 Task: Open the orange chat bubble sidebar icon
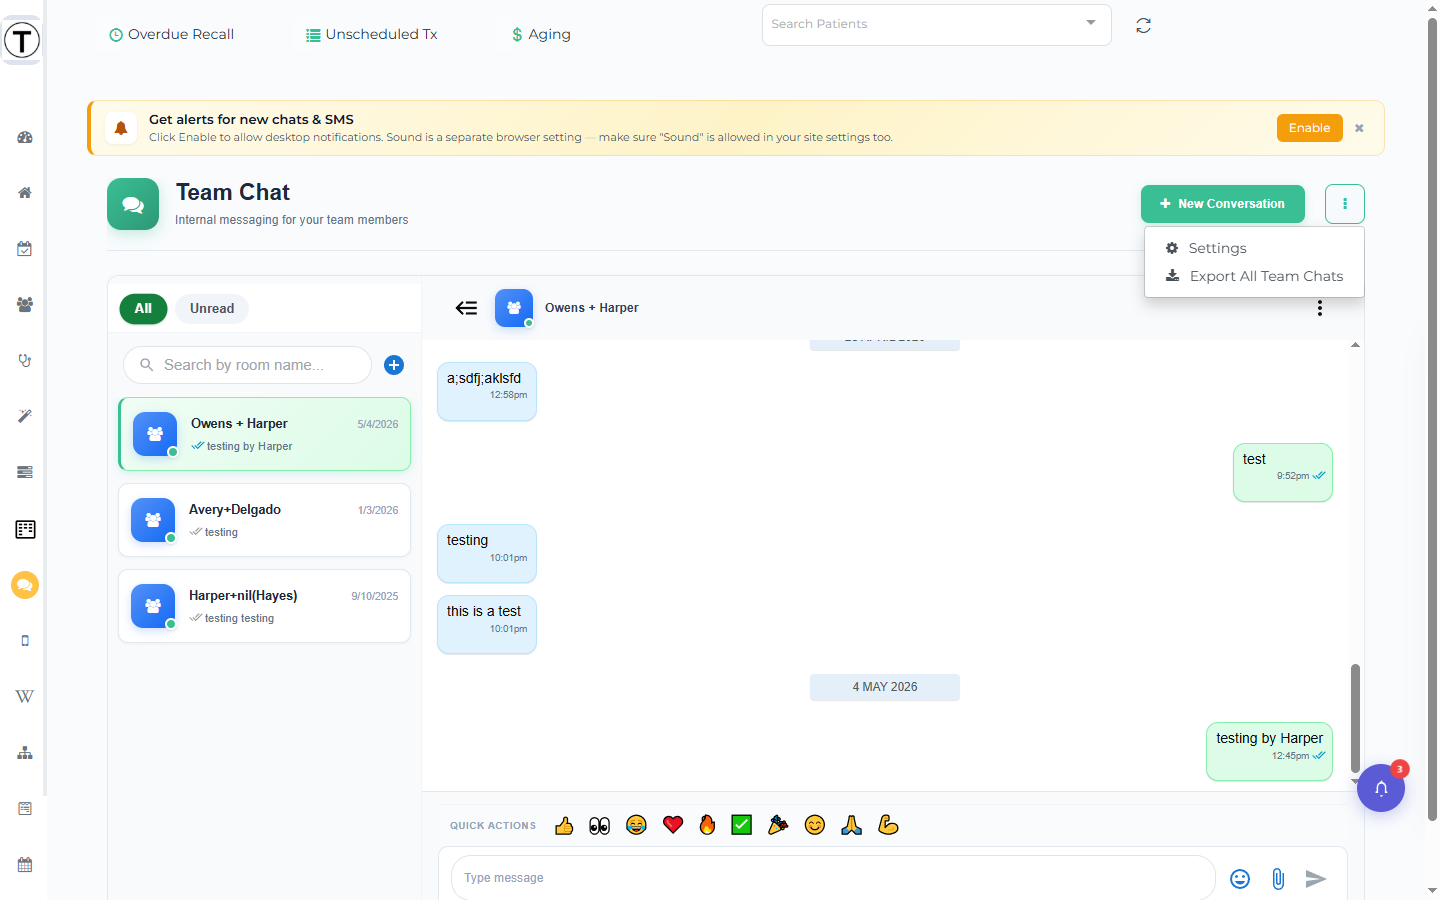point(25,585)
